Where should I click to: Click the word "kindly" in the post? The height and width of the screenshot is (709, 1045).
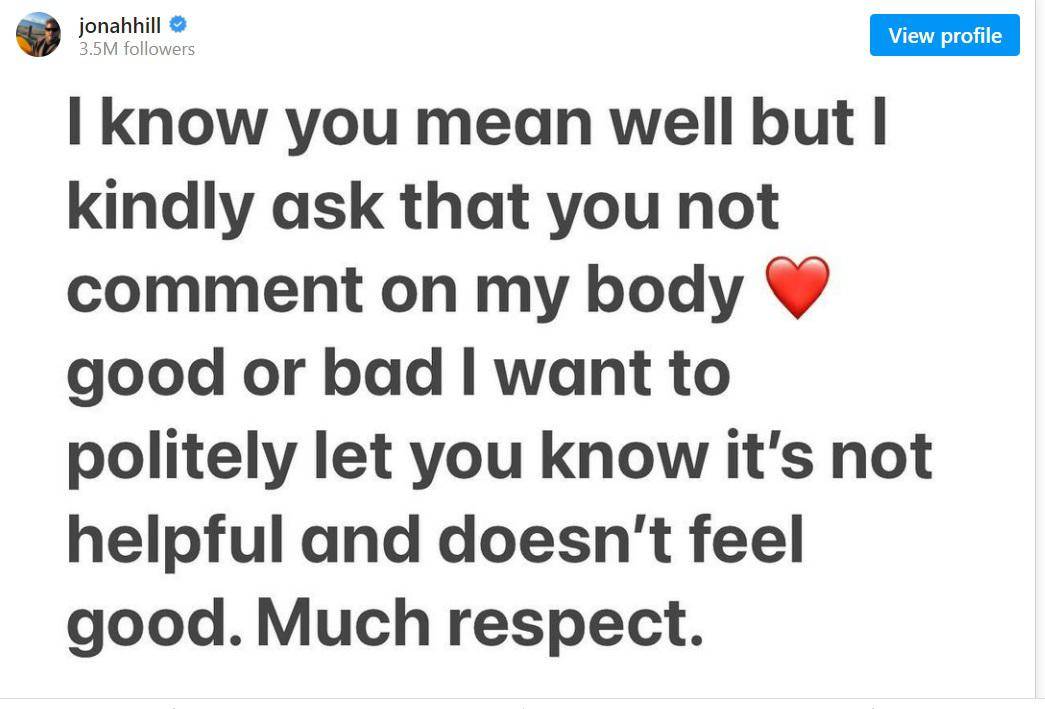point(159,207)
